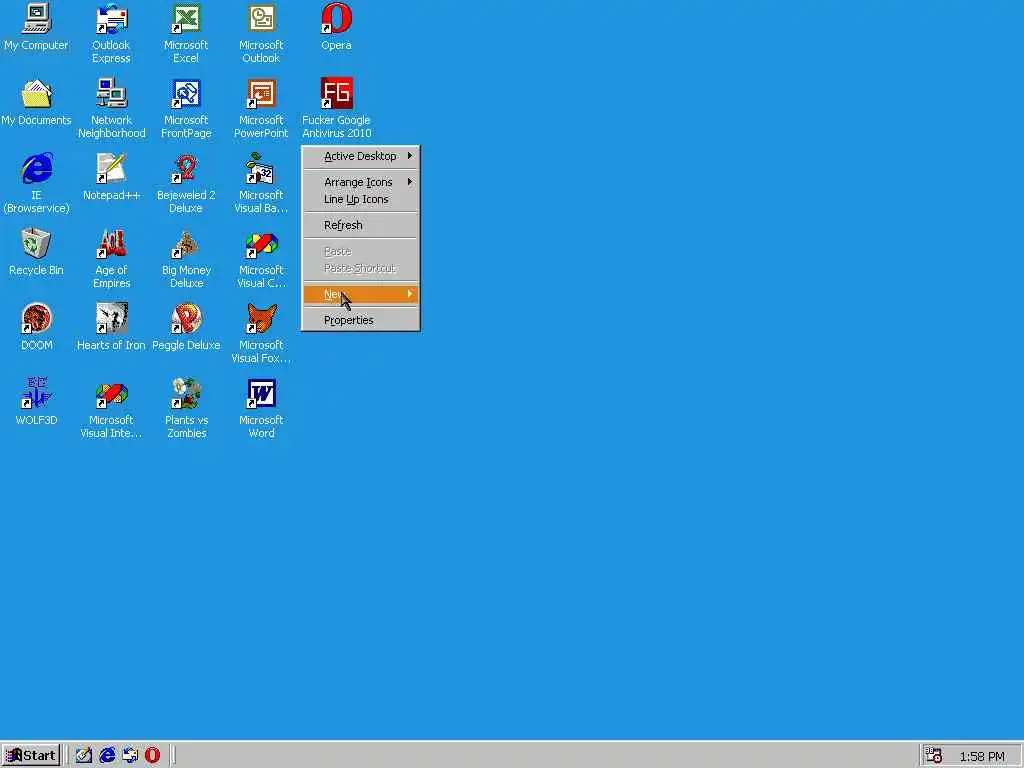Select the Big Money Deluxe icon
This screenshot has width=1024, height=768.
186,258
